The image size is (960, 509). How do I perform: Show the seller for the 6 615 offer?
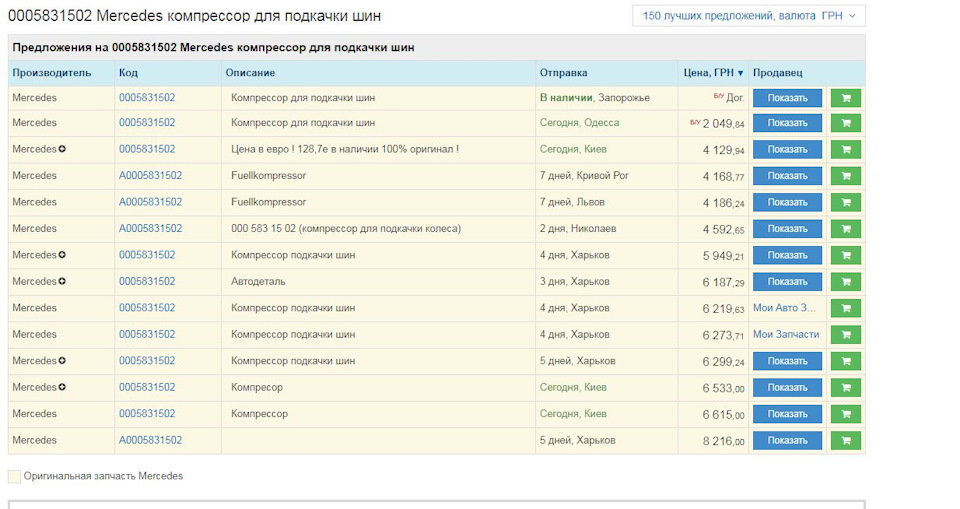(x=787, y=414)
